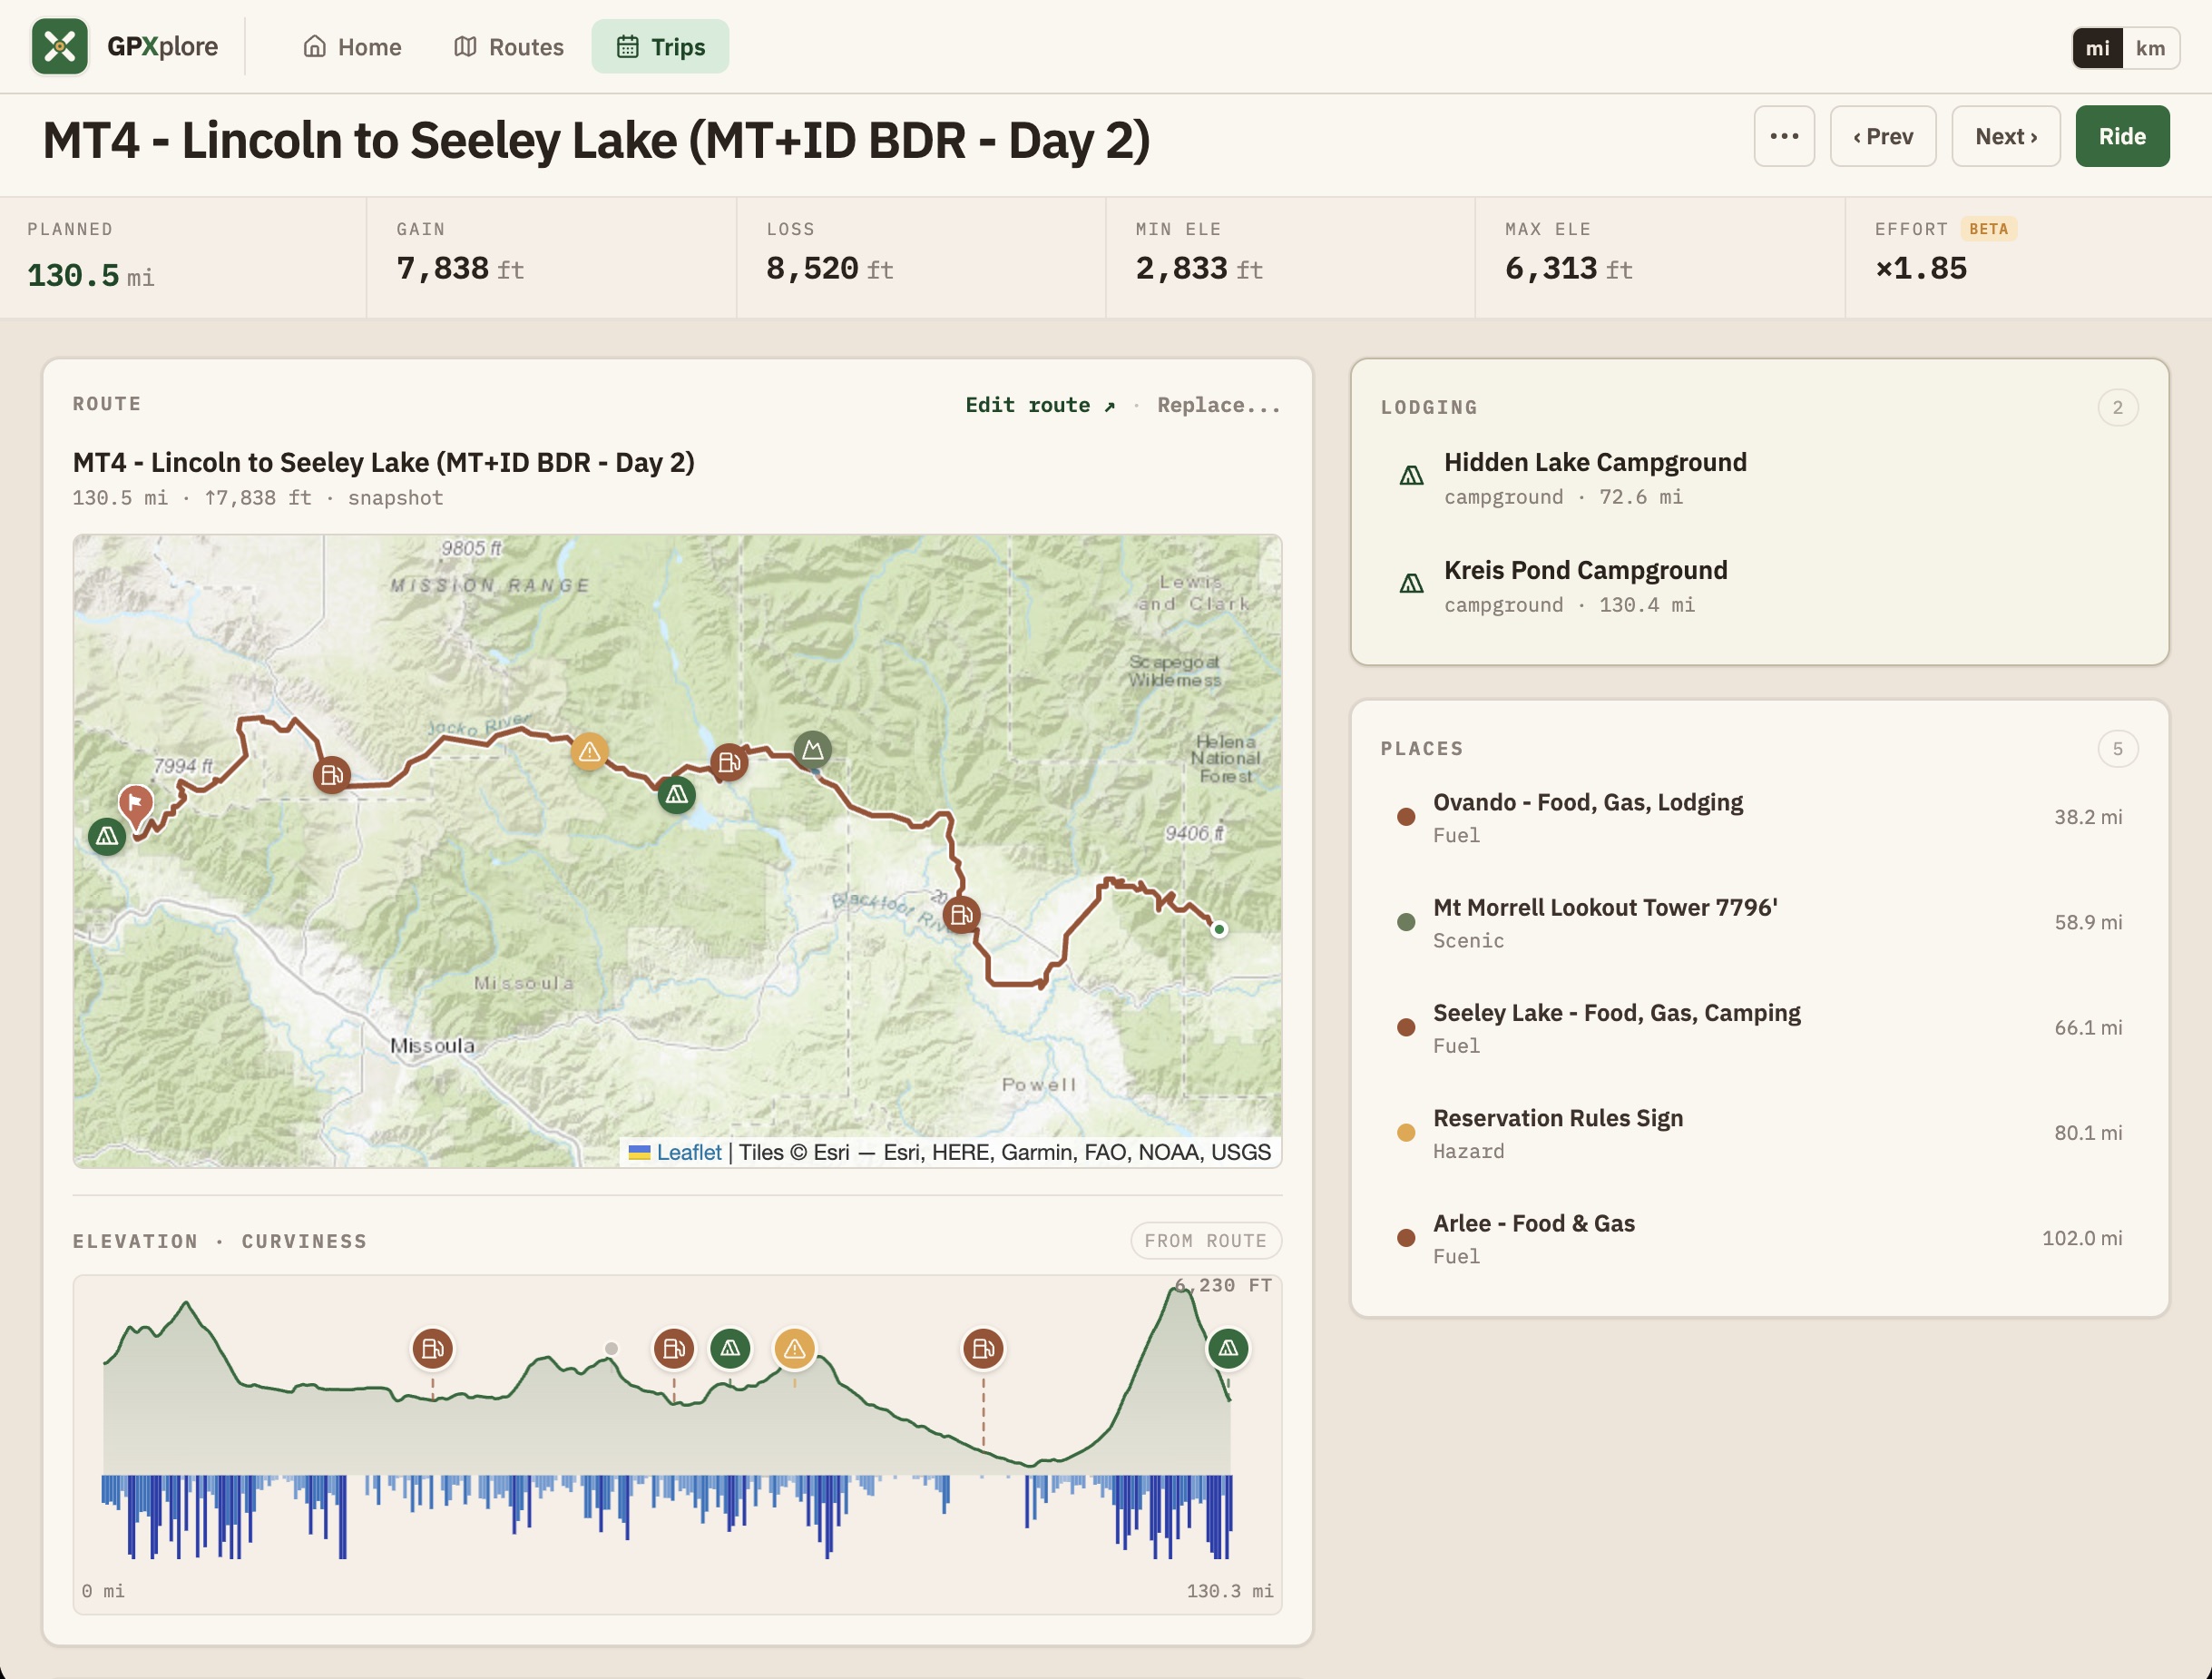2212x1679 pixels.
Task: Select Seeley Lake - Food, Gas, Camping
Action: 1760,1027
